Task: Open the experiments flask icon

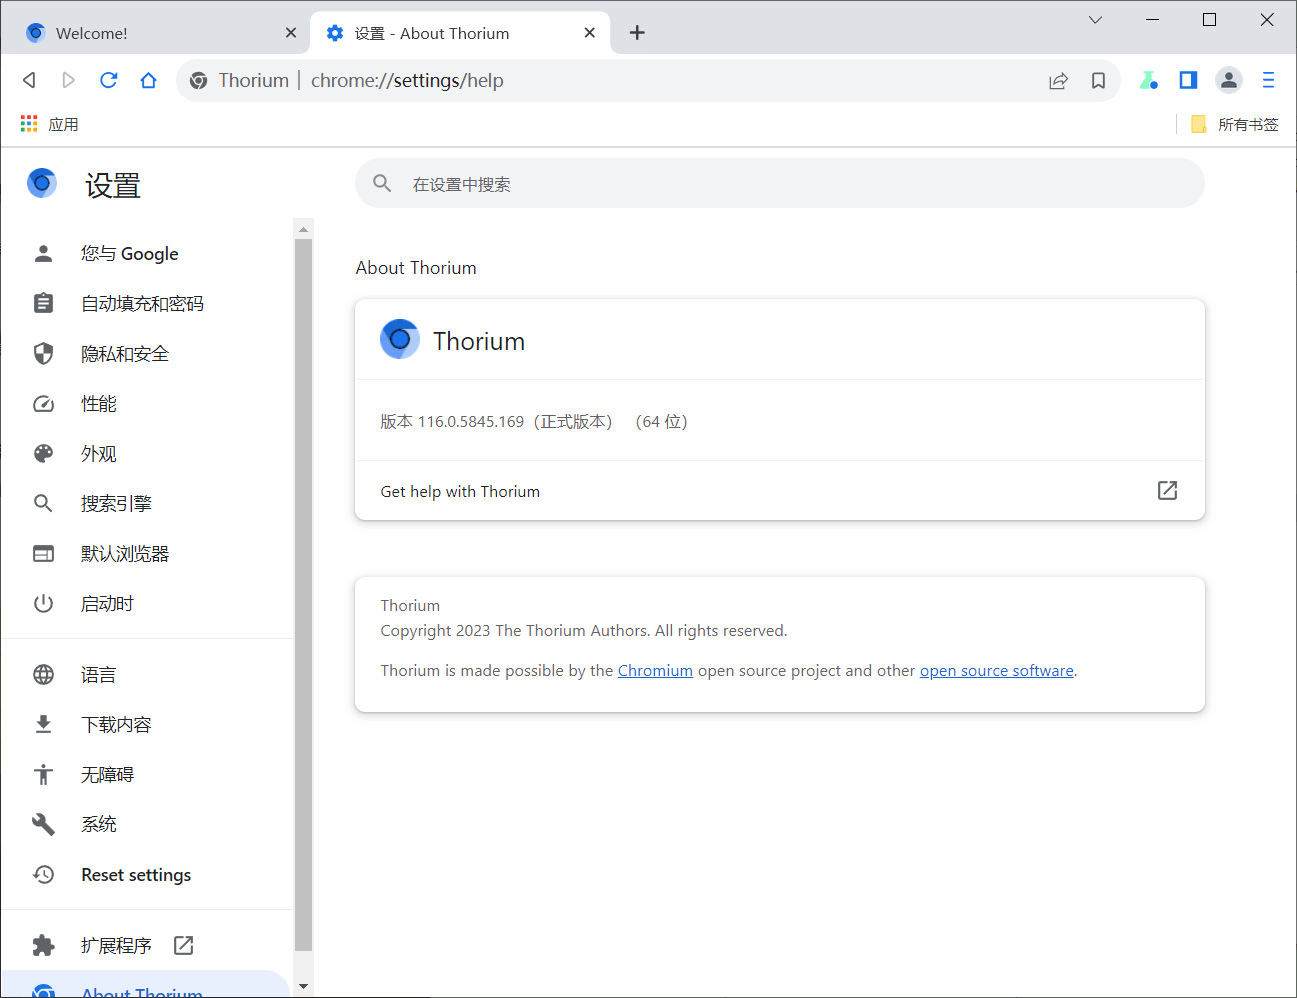Action: 1148,80
